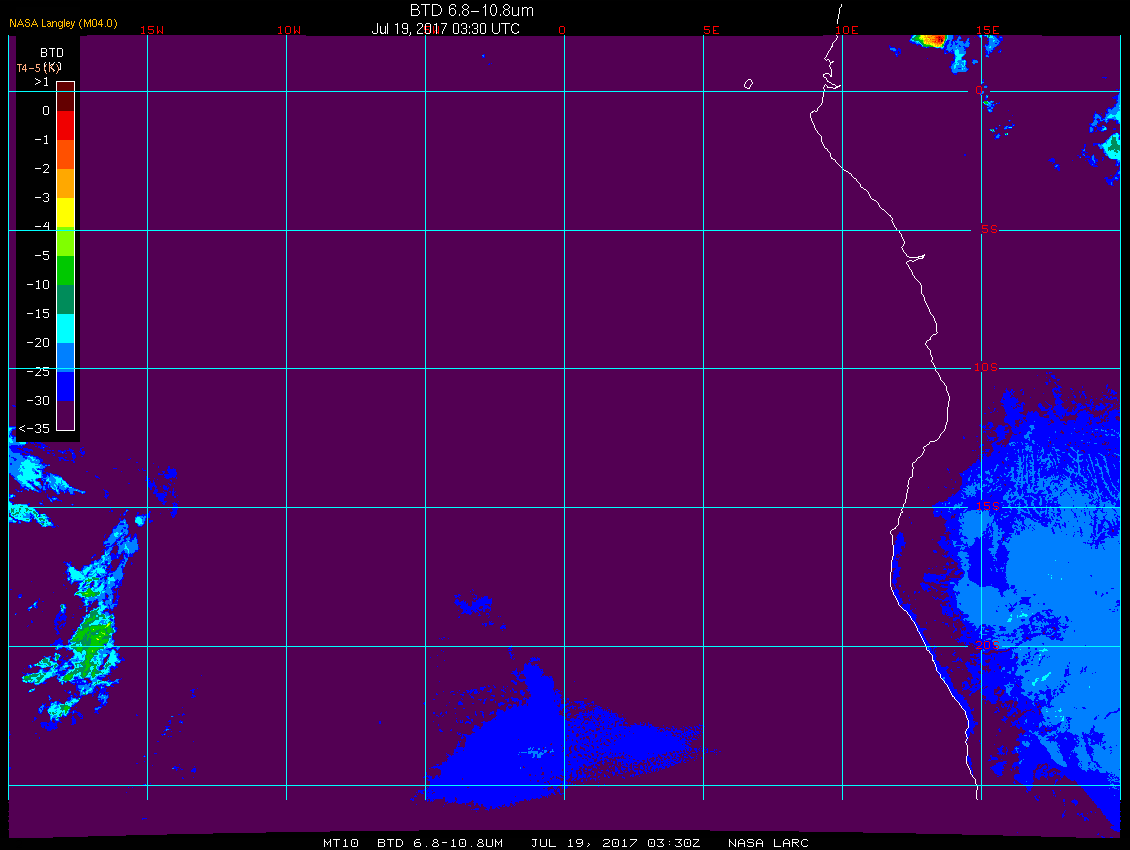
Task: Click the '10W' longitude label
Action: coord(289,30)
